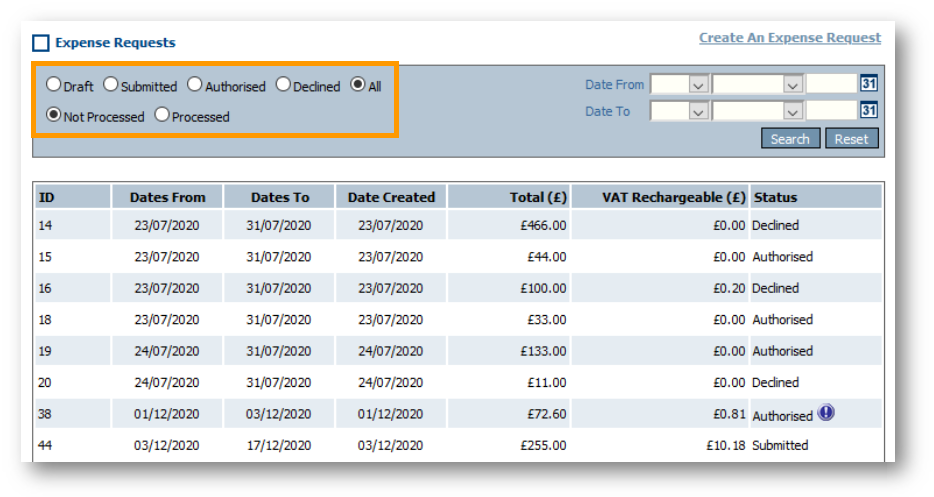Select expense request ID 38
The height and width of the screenshot is (497, 934).
pos(45,414)
